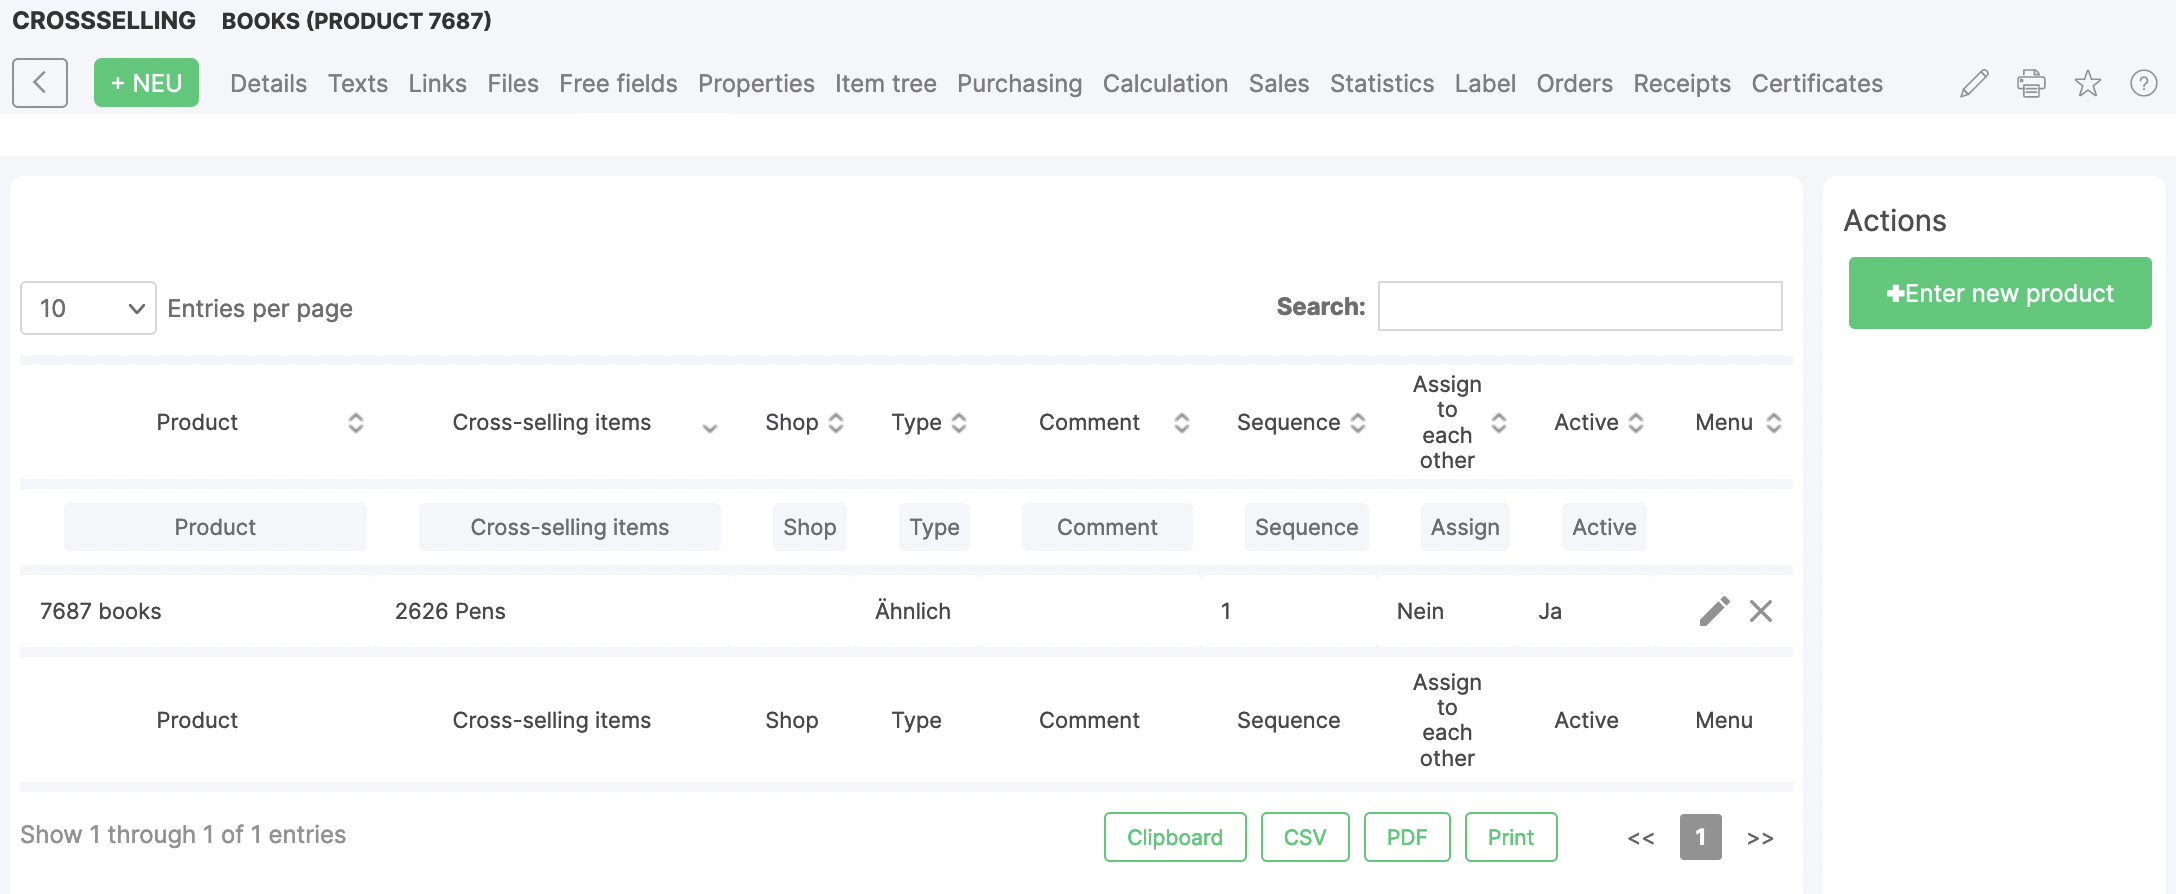Click in the Search input field
Screen dimensions: 2176x894
click(1580, 306)
